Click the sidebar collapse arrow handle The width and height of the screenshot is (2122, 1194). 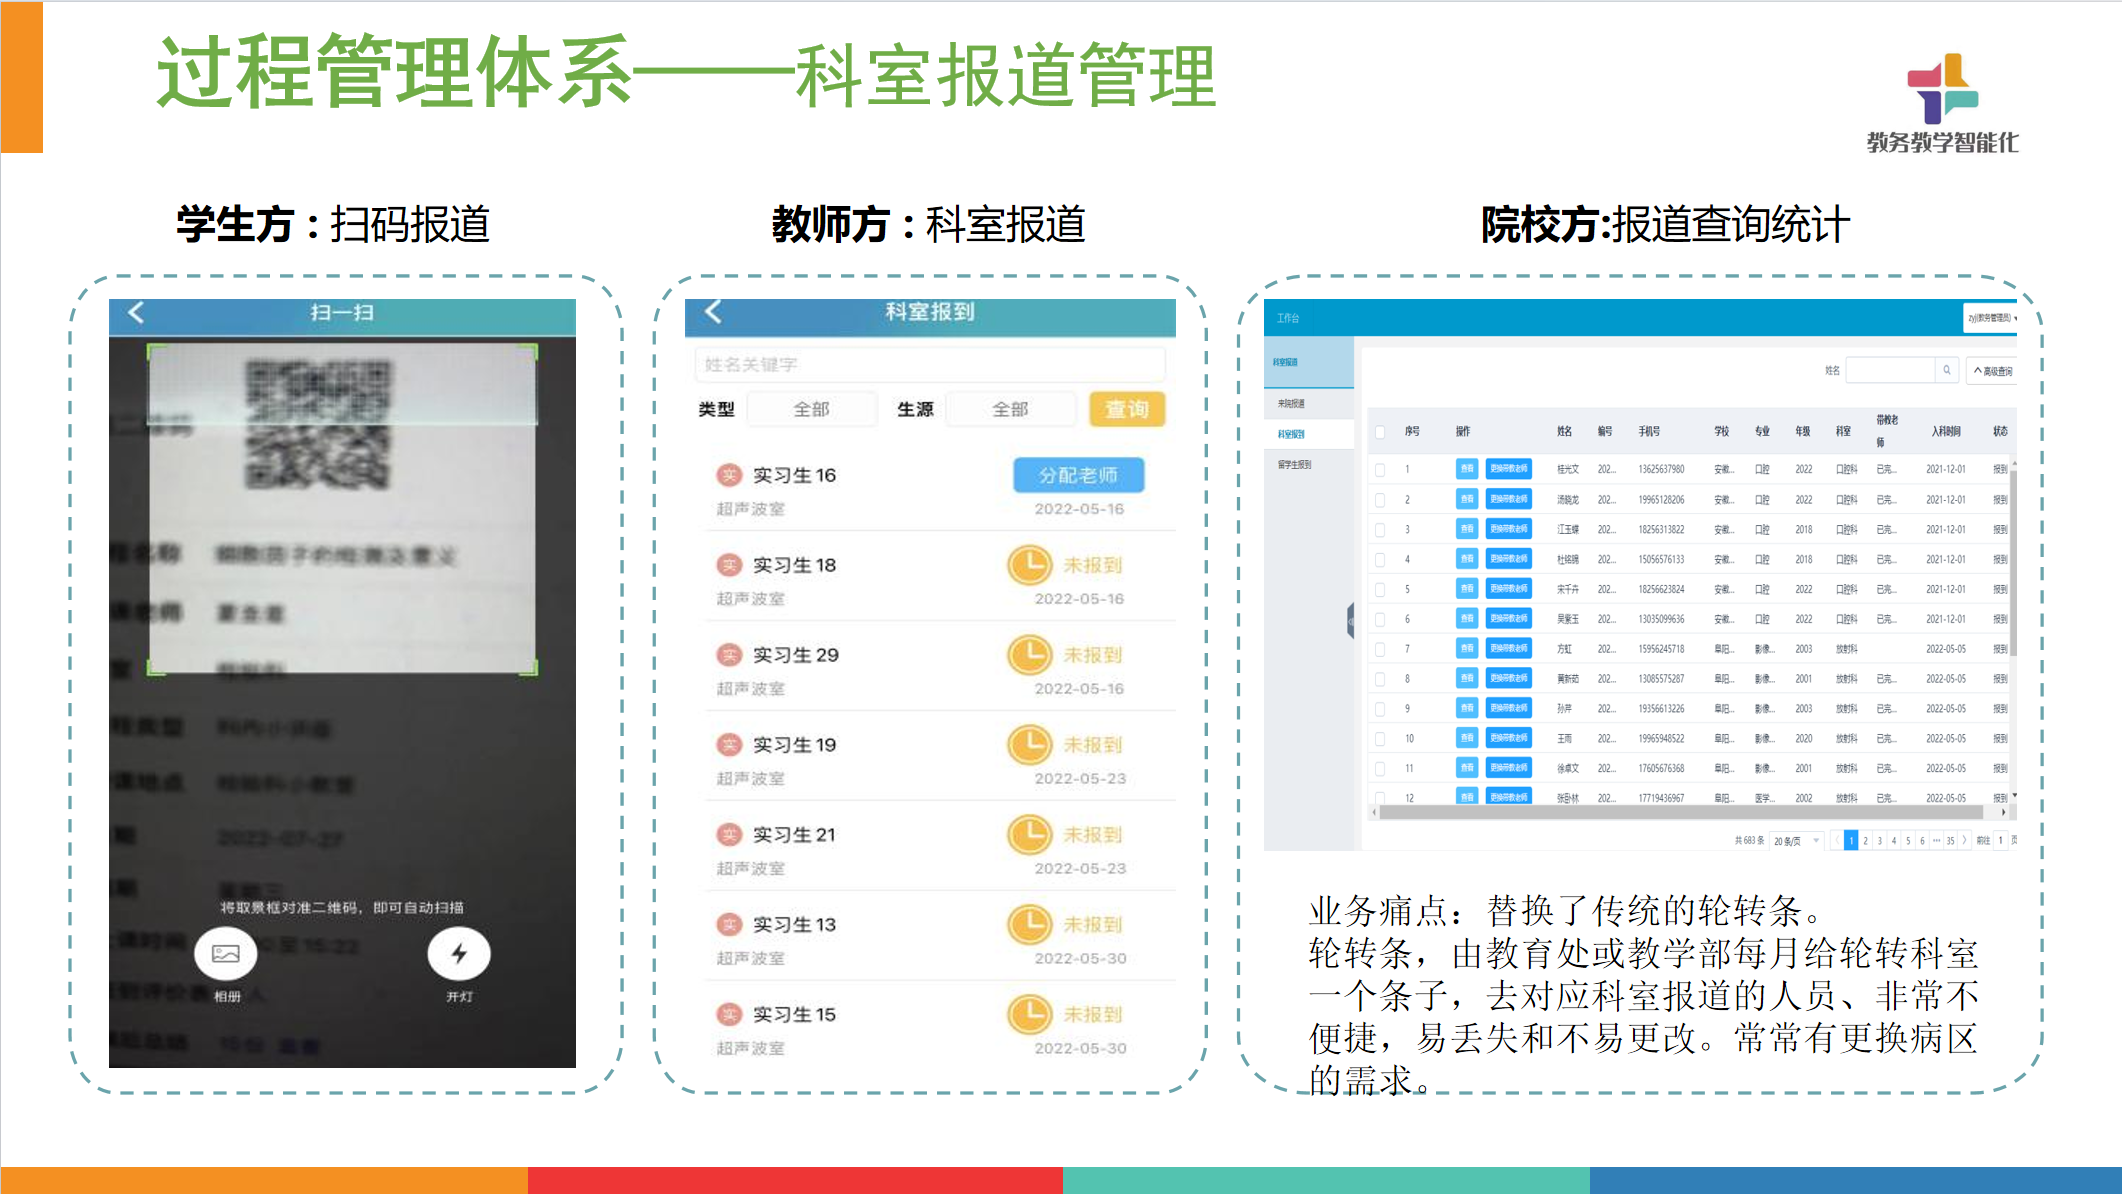[x=1350, y=620]
